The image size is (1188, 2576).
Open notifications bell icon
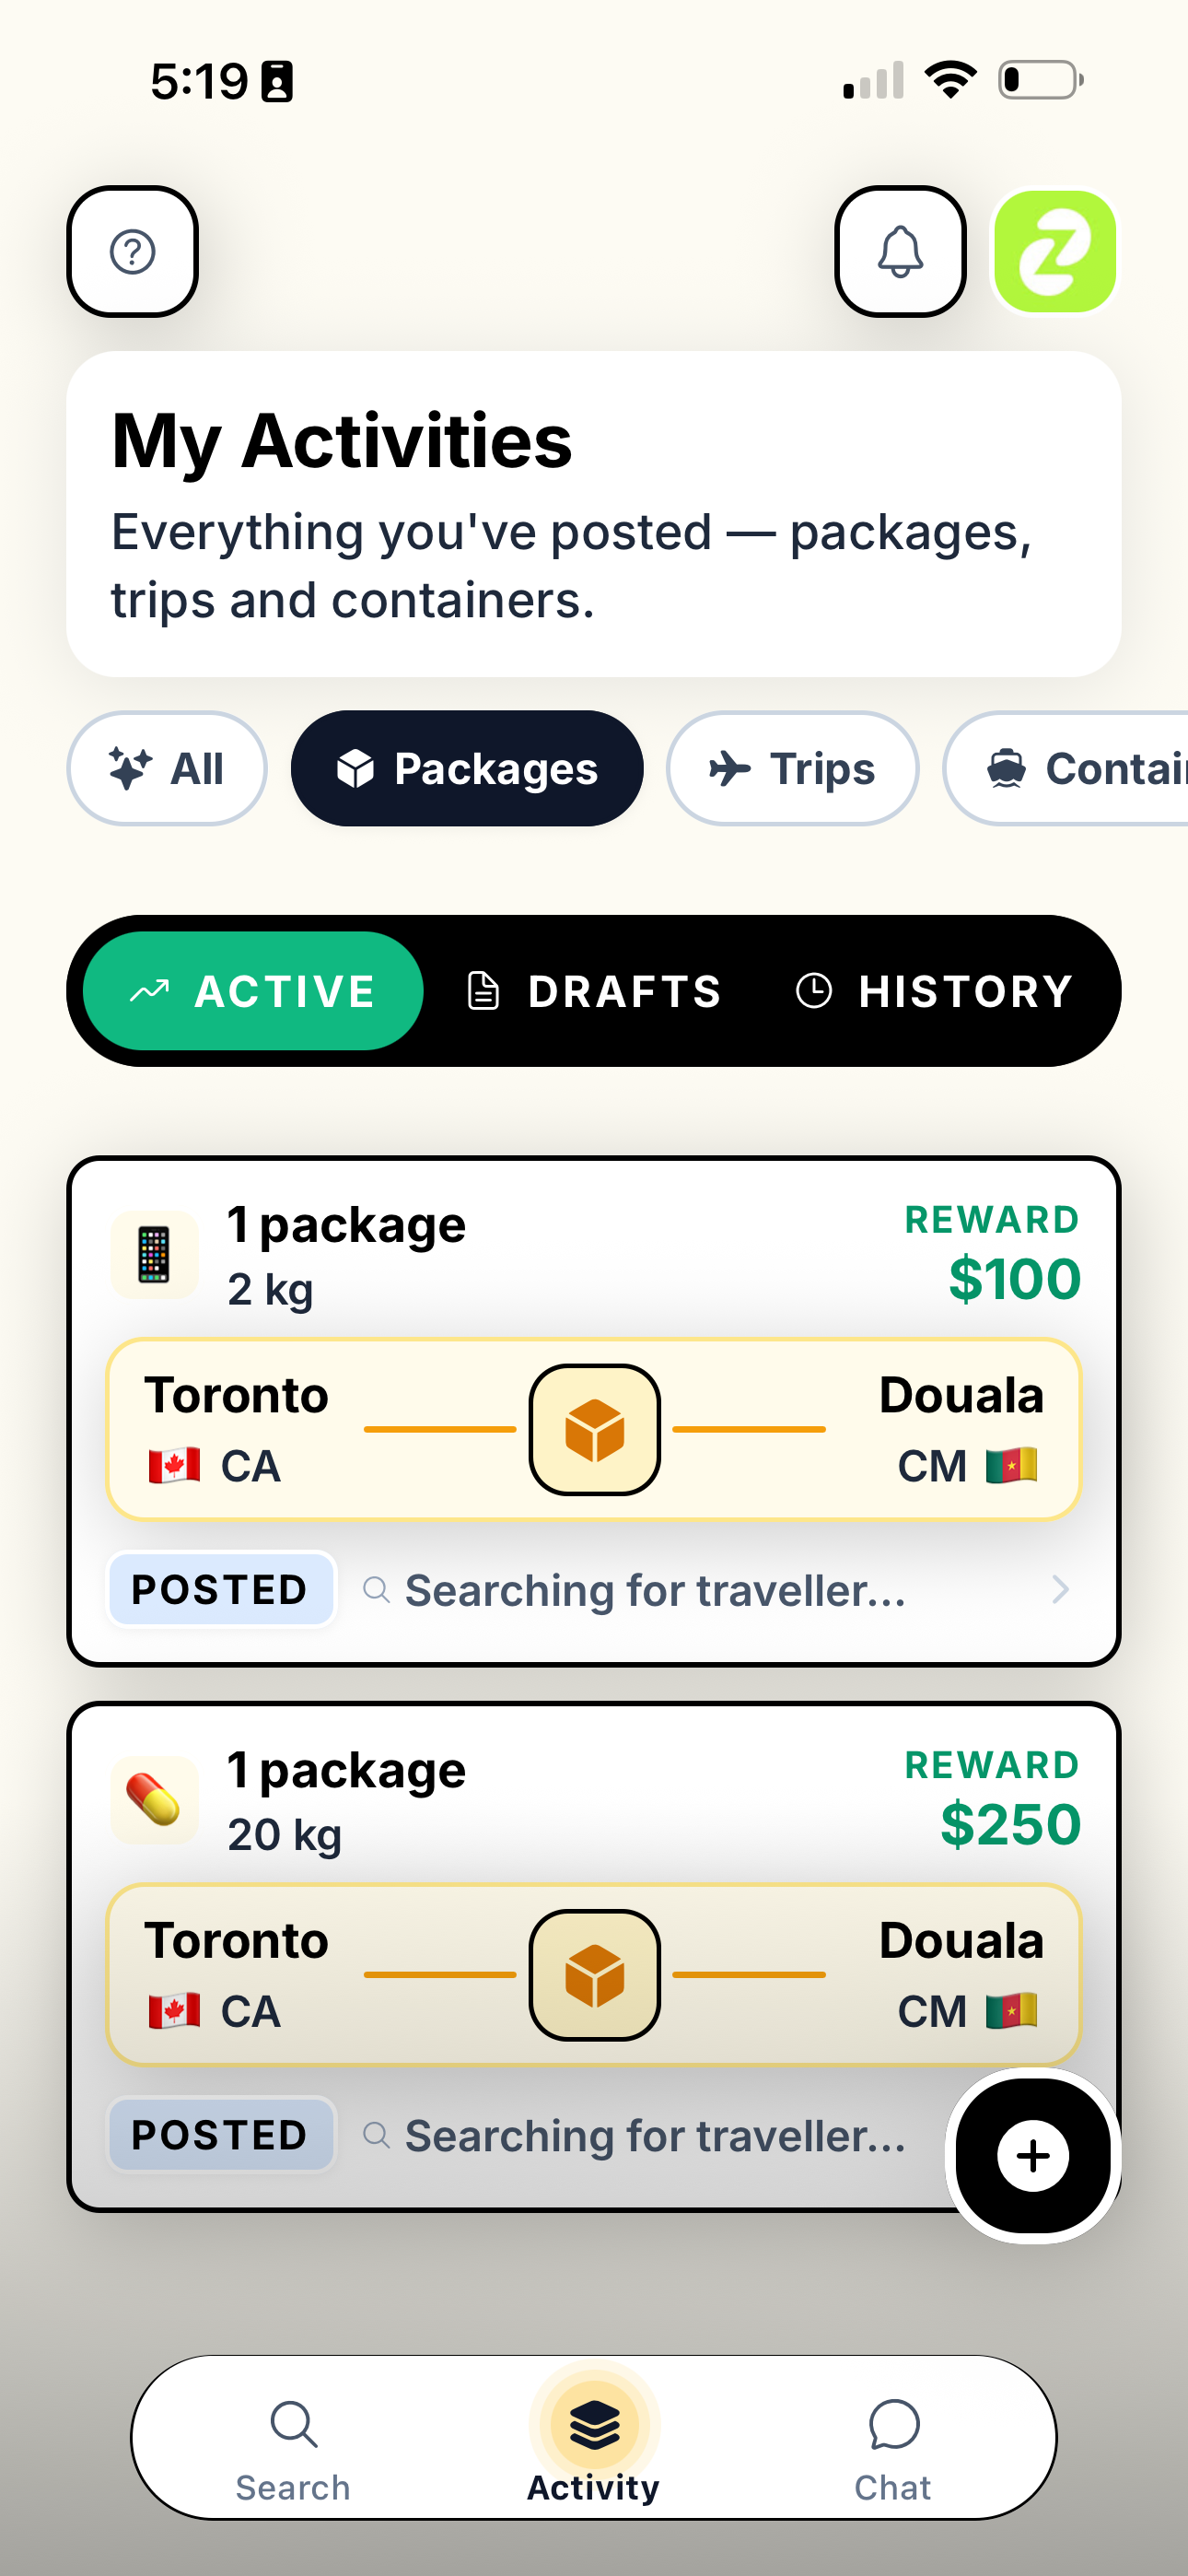click(x=900, y=251)
